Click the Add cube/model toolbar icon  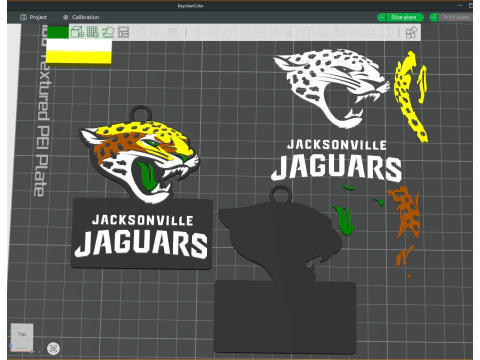pos(77,32)
